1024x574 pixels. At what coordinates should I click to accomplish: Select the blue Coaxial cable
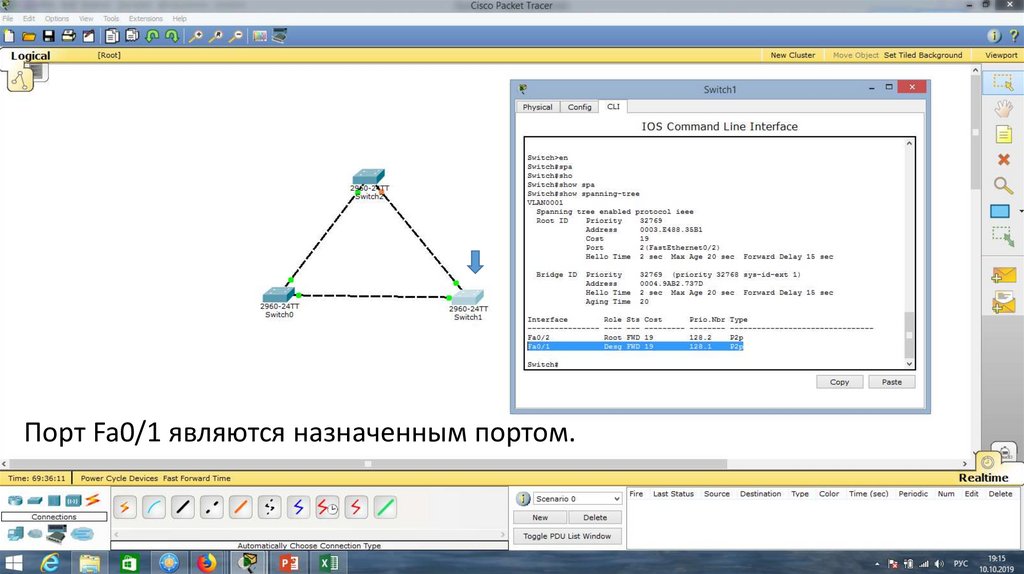[298, 507]
